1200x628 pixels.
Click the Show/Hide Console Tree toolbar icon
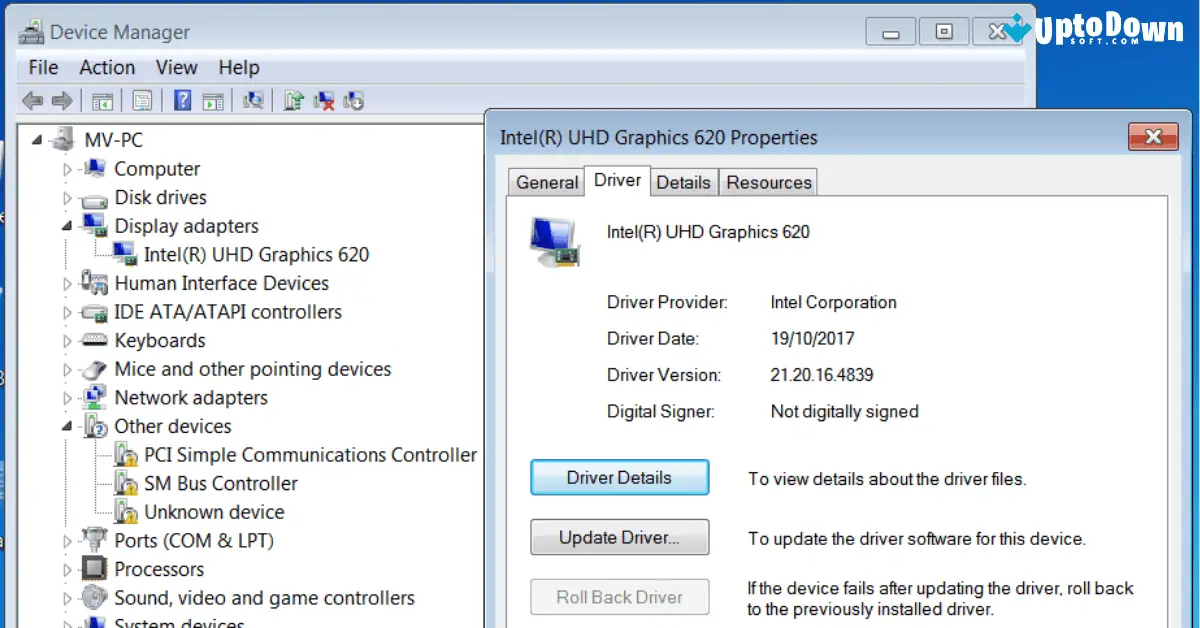(x=101, y=100)
